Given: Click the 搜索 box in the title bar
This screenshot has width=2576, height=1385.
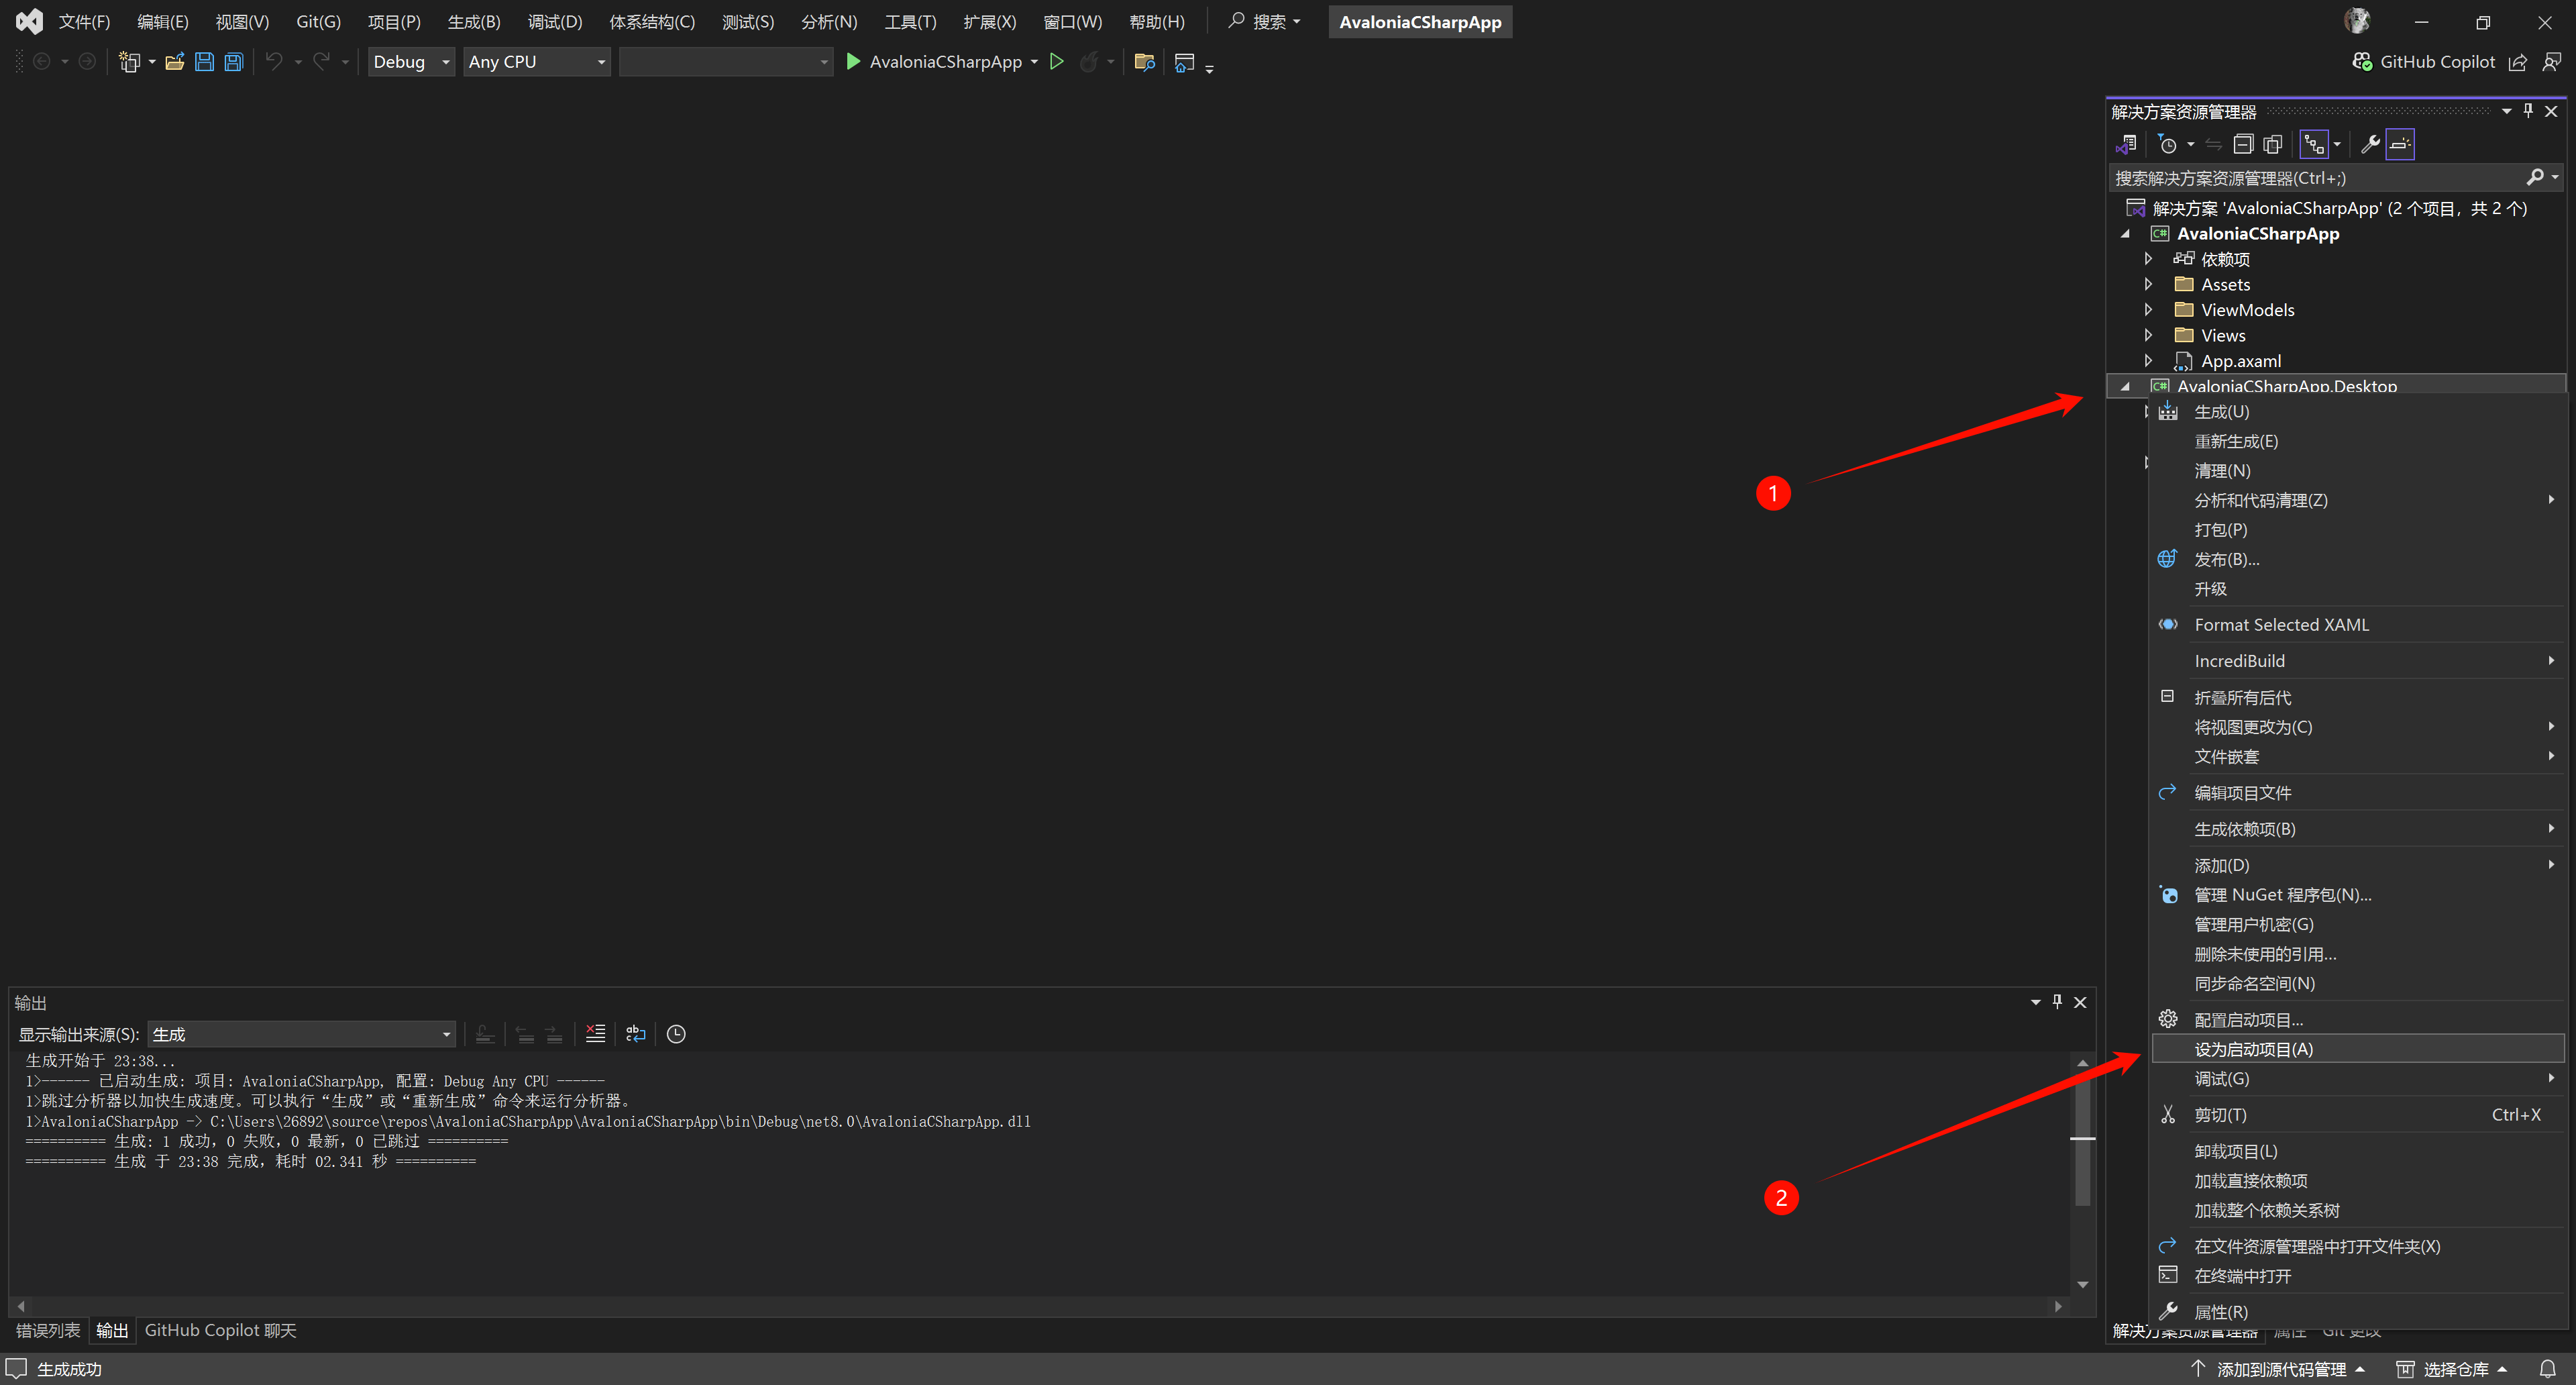Looking at the screenshot, I should 1265,22.
